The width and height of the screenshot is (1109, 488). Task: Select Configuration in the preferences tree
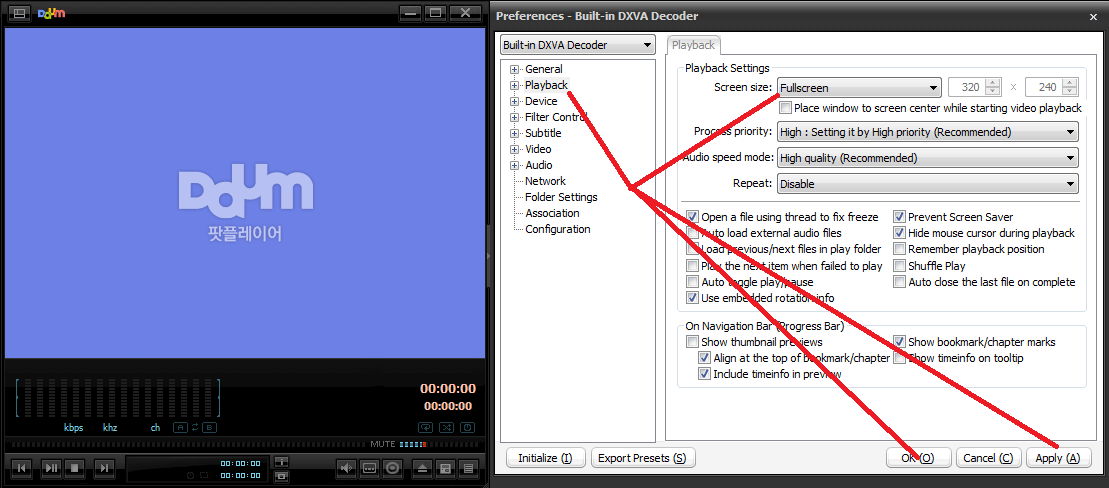pos(557,229)
